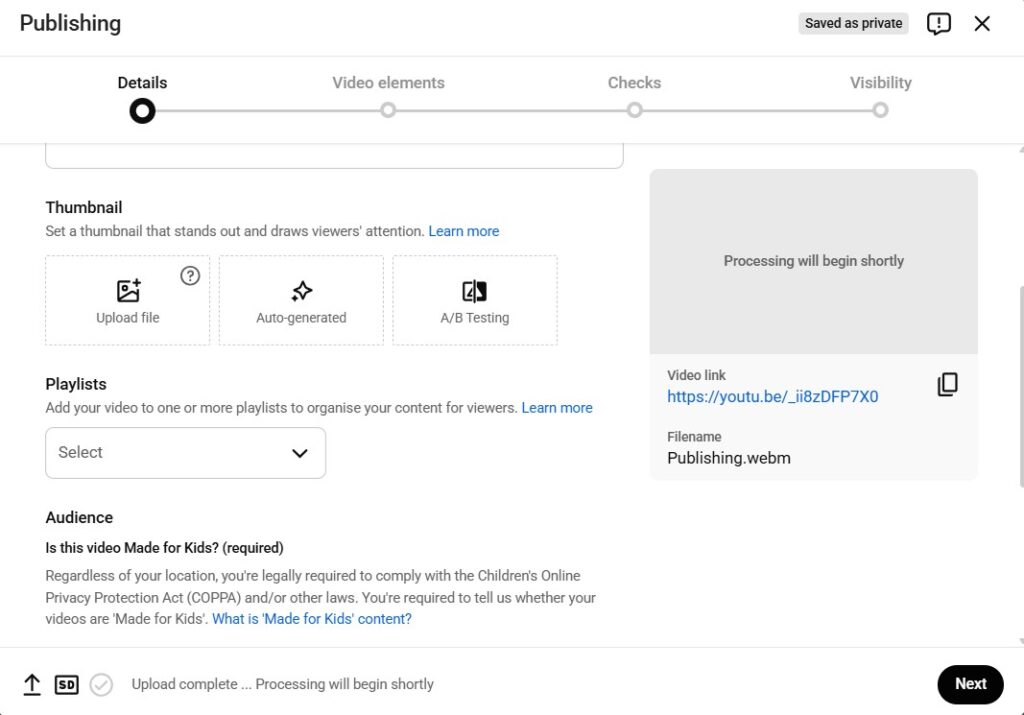Choose the Auto-generated thumbnail option
Screen dimensions: 1024x715
click(x=301, y=300)
